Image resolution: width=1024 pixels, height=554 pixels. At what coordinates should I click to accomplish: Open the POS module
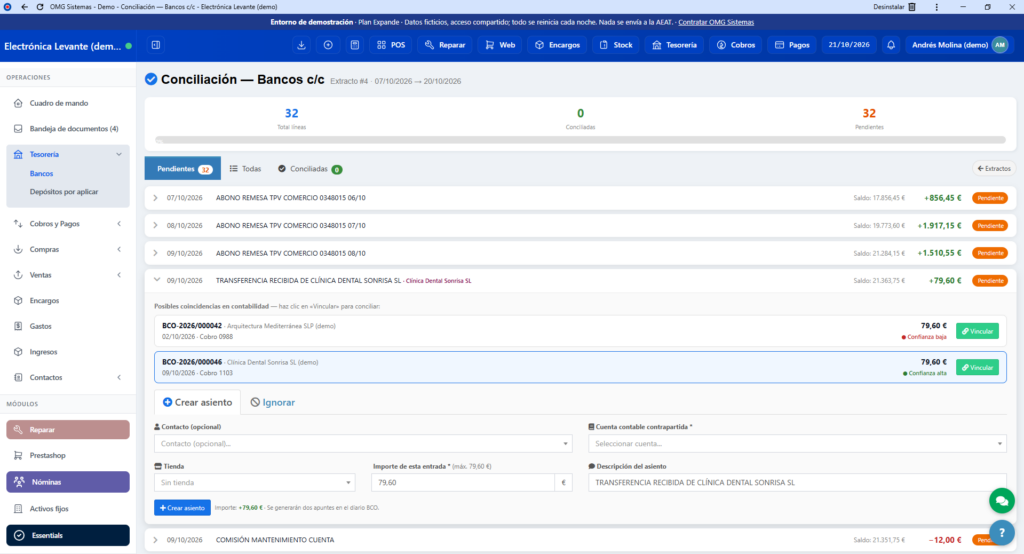391,45
